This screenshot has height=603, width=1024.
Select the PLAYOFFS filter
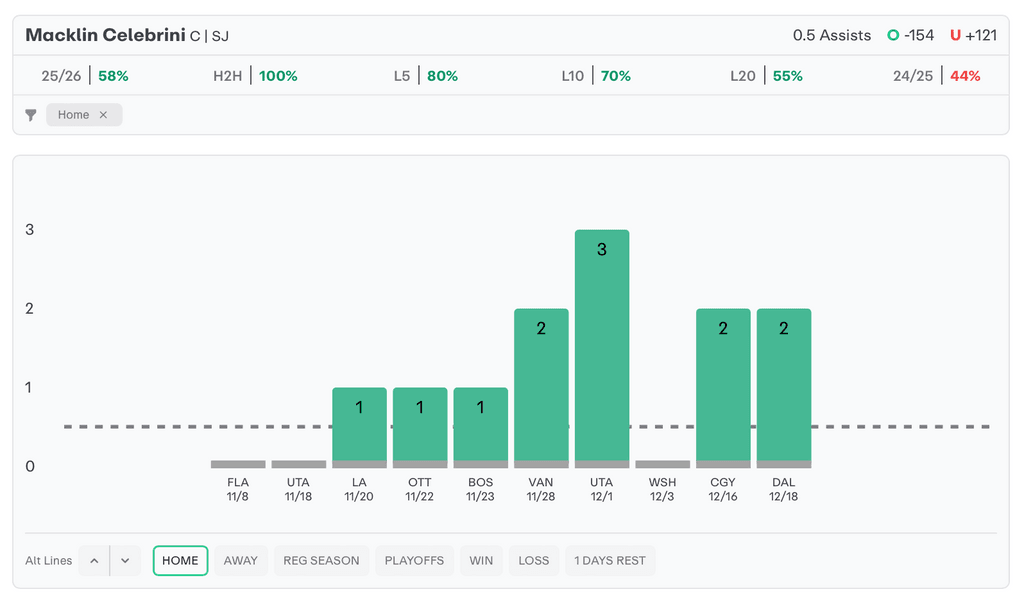point(414,561)
